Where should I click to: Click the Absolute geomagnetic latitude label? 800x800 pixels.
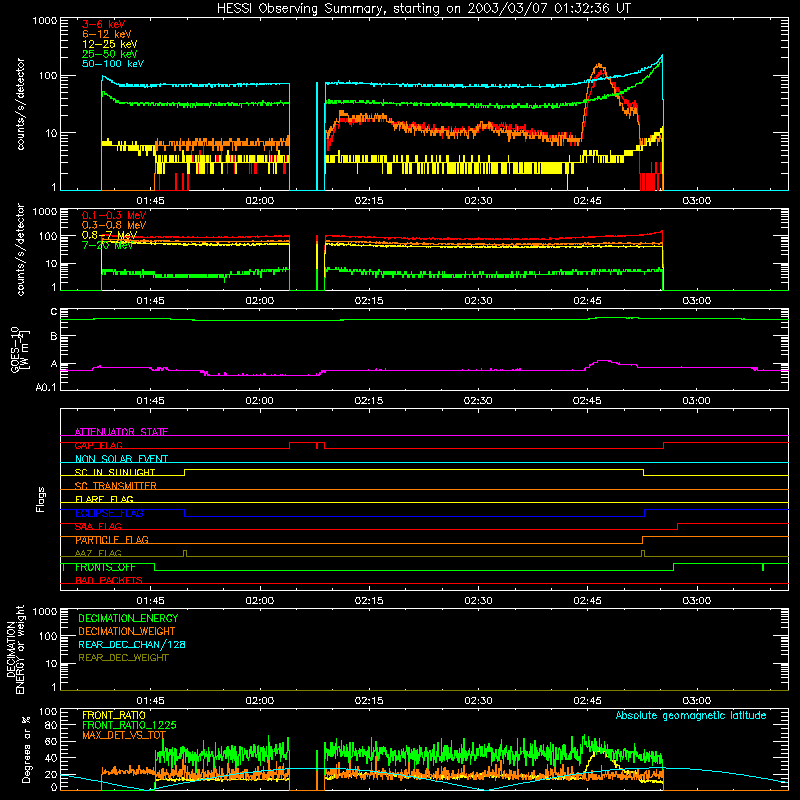point(691,715)
